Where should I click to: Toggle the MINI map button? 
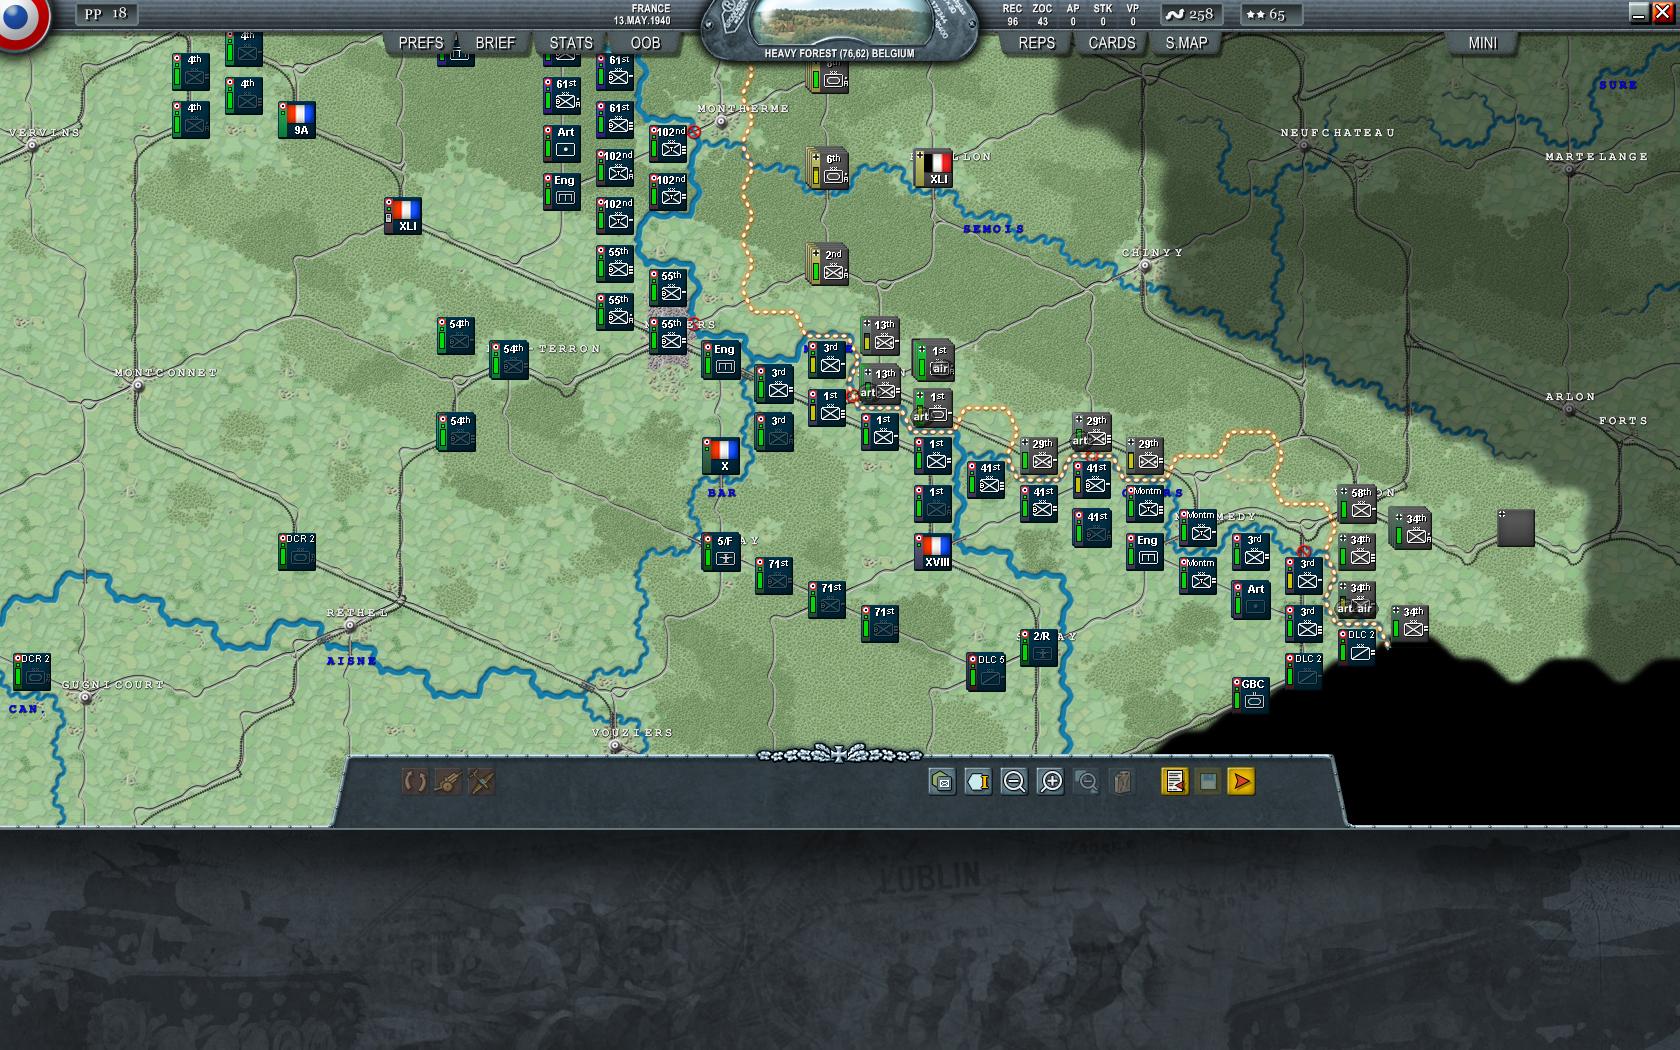(1483, 43)
